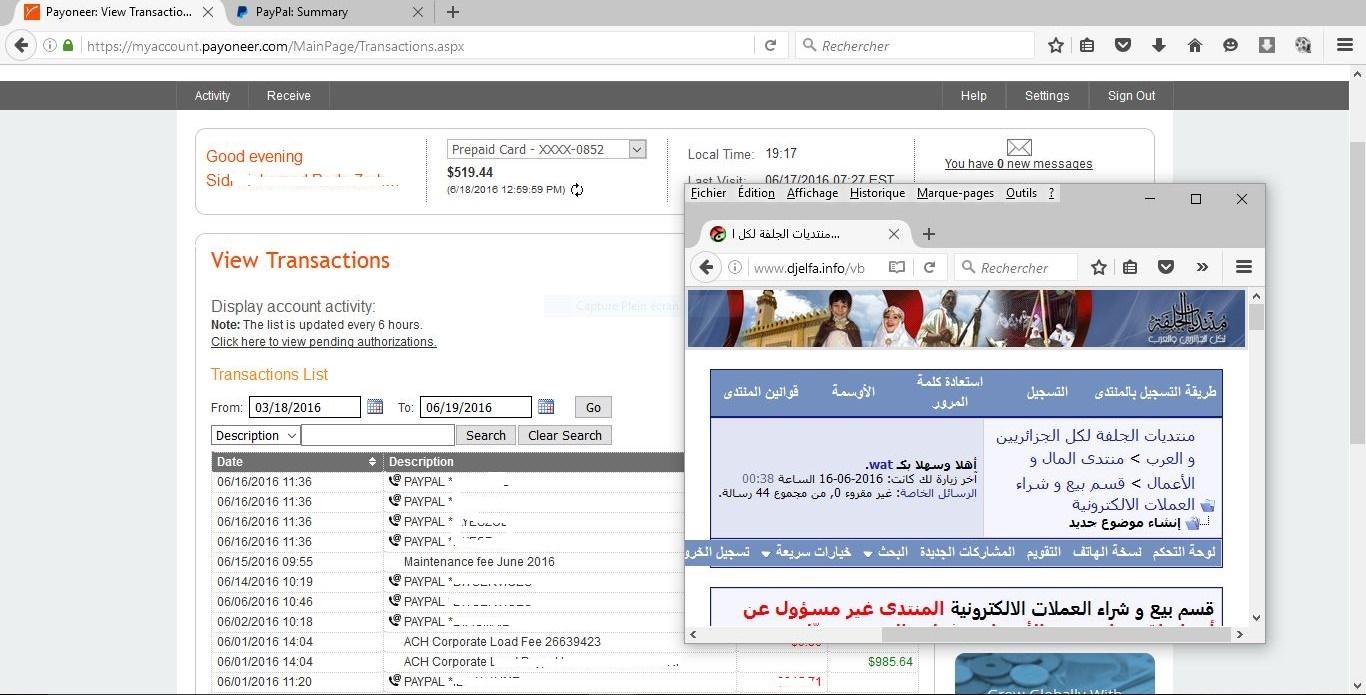Open the Affichage menu
1366x695 pixels.
(813, 193)
